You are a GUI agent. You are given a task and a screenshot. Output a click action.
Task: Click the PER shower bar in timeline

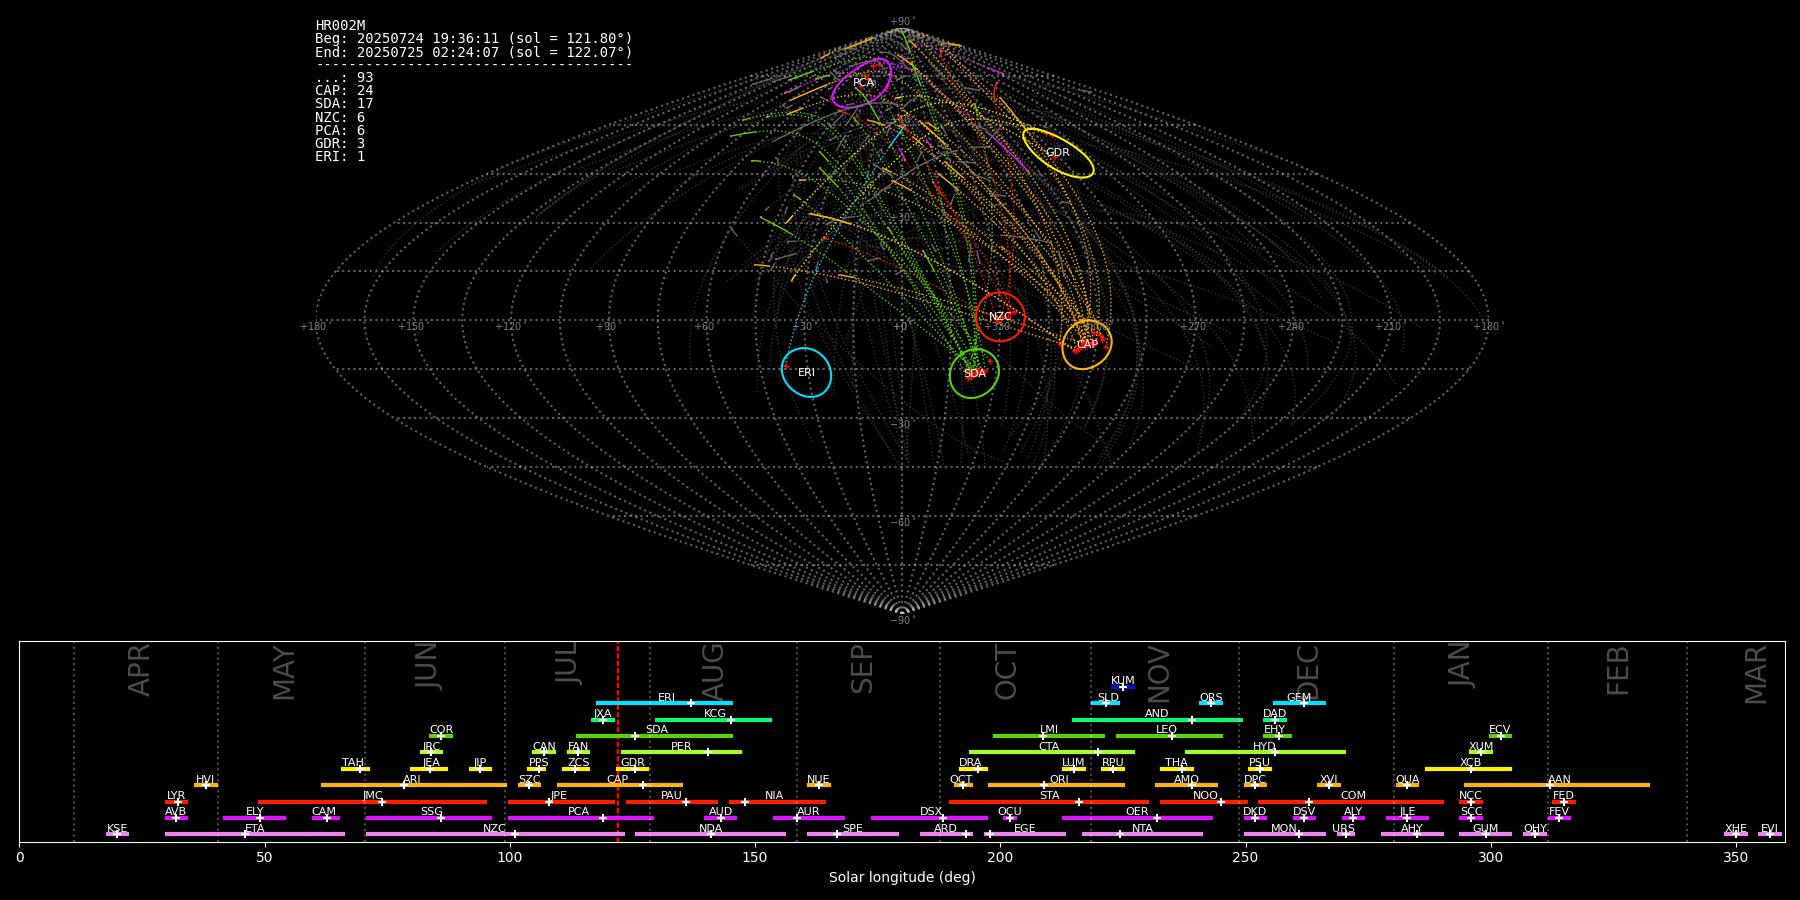coord(681,752)
